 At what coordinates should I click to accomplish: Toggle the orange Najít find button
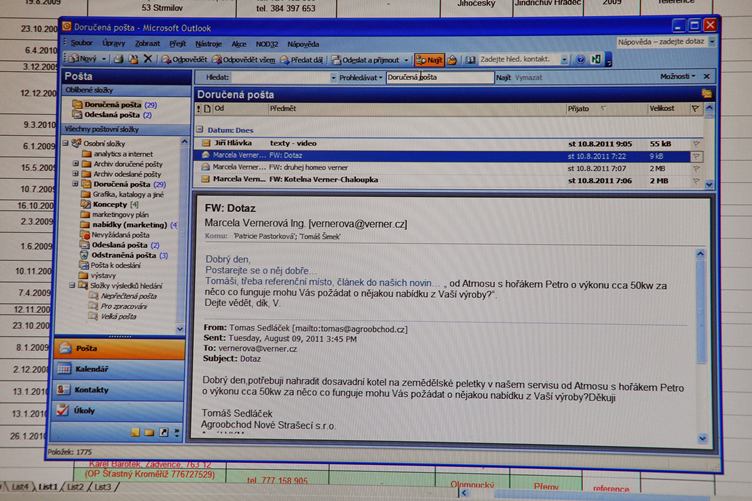point(429,60)
